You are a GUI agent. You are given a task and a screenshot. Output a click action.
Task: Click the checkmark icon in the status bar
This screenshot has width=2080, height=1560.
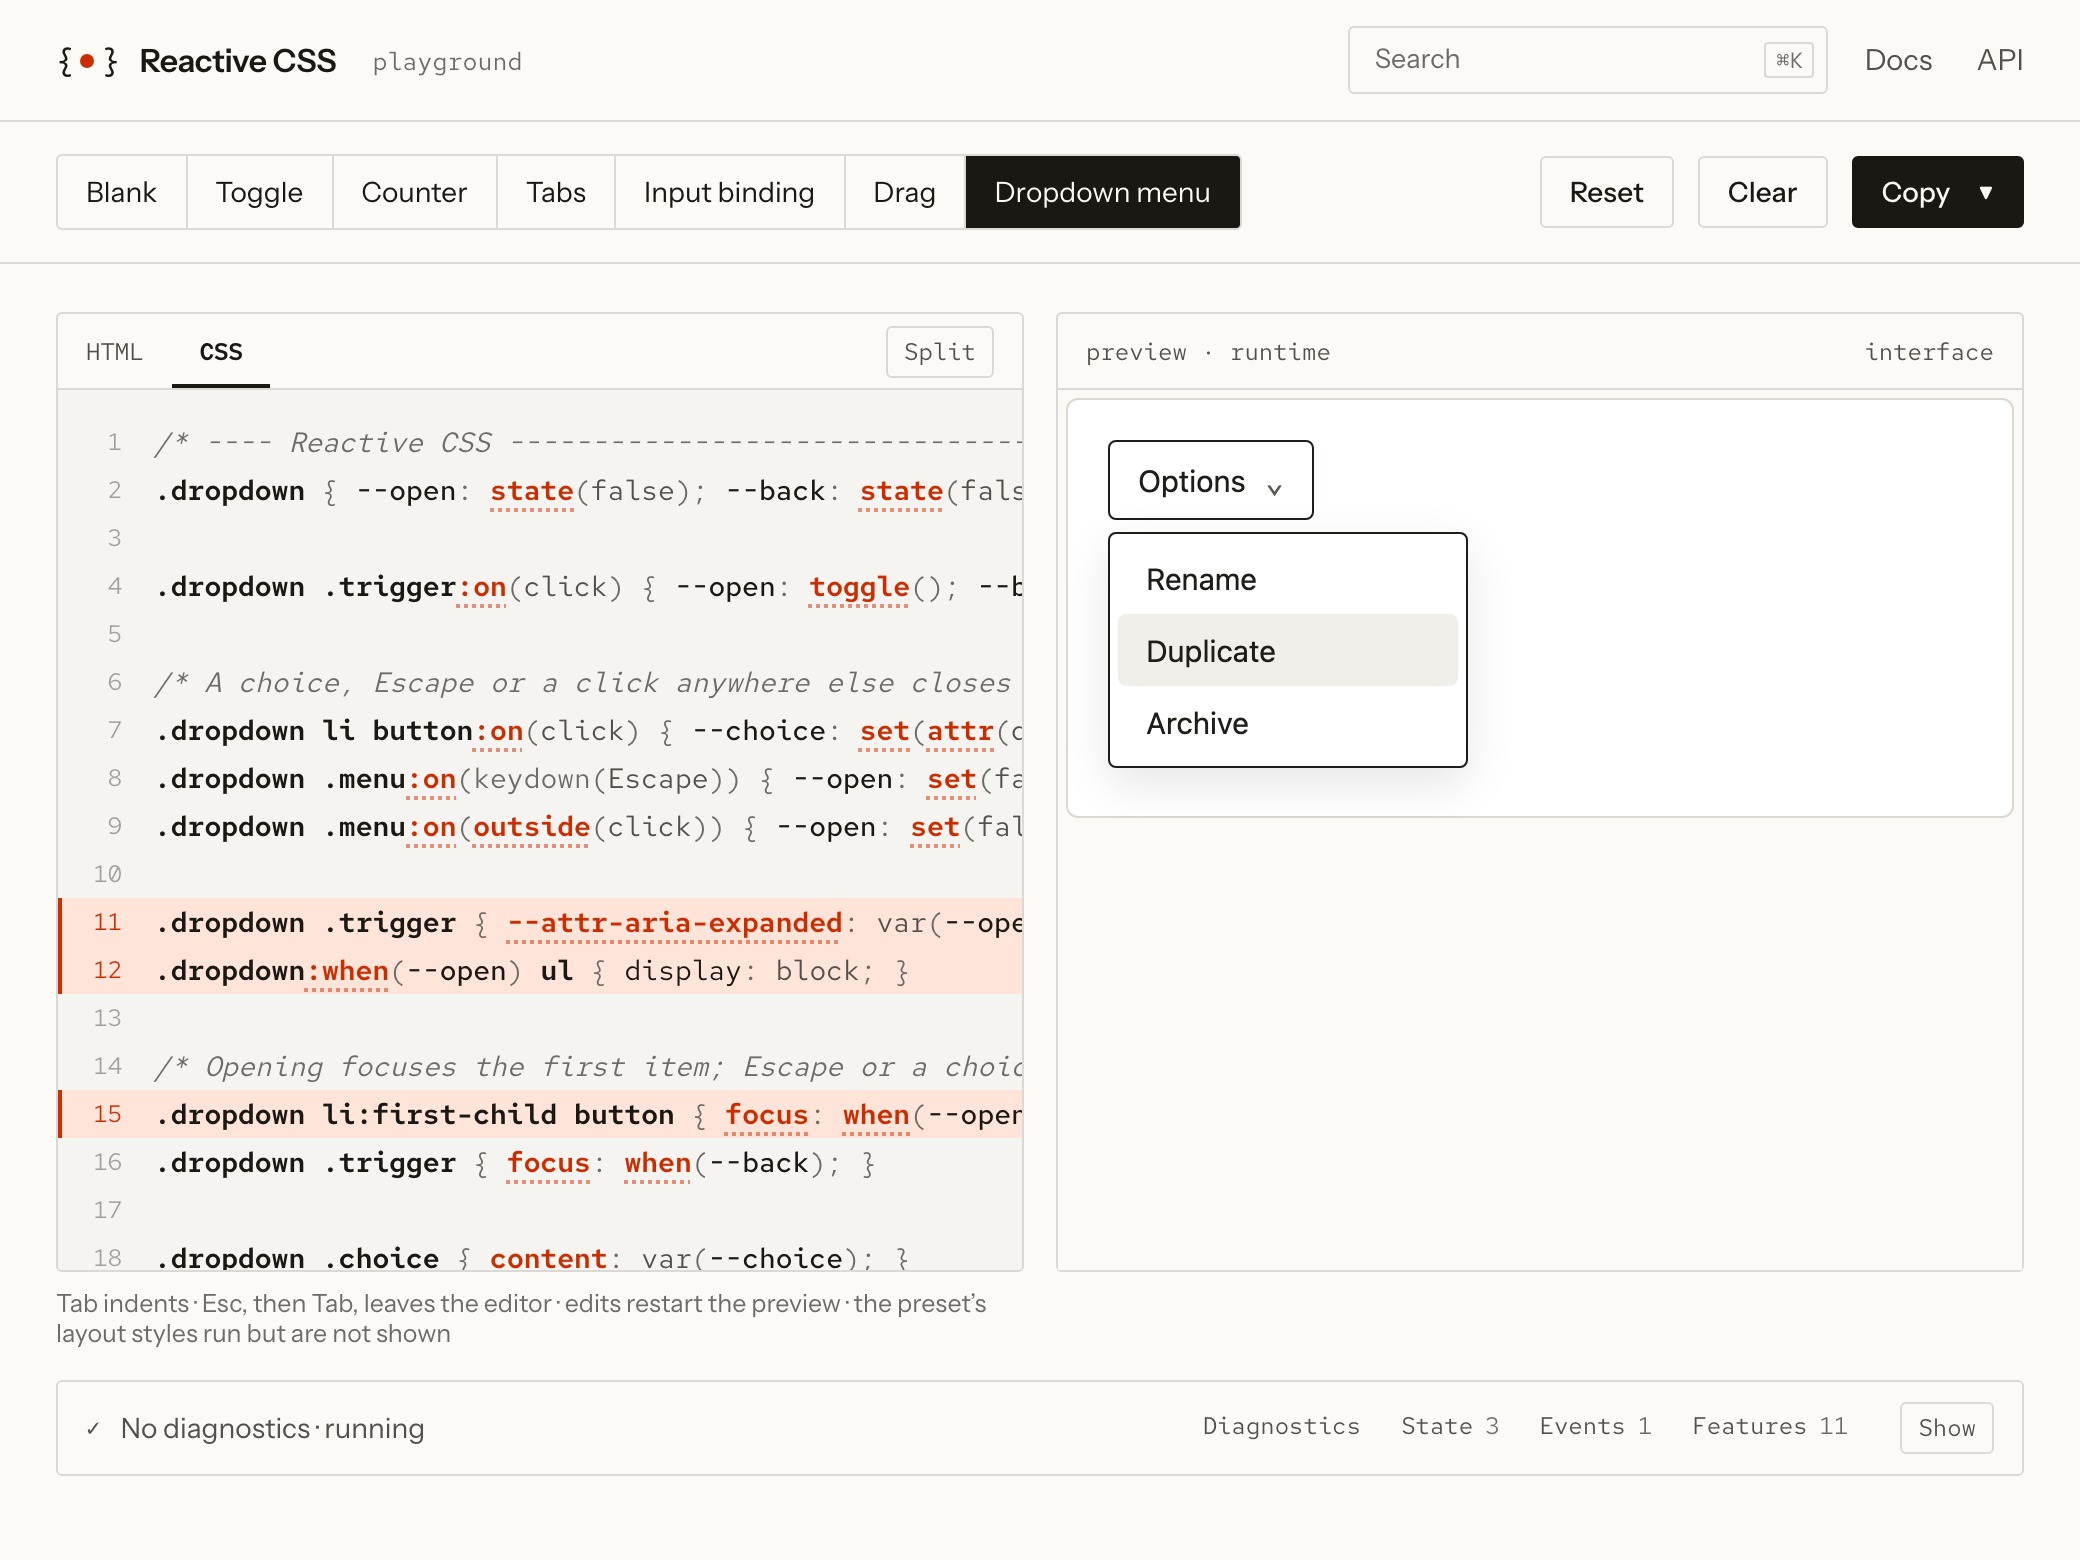point(93,1428)
